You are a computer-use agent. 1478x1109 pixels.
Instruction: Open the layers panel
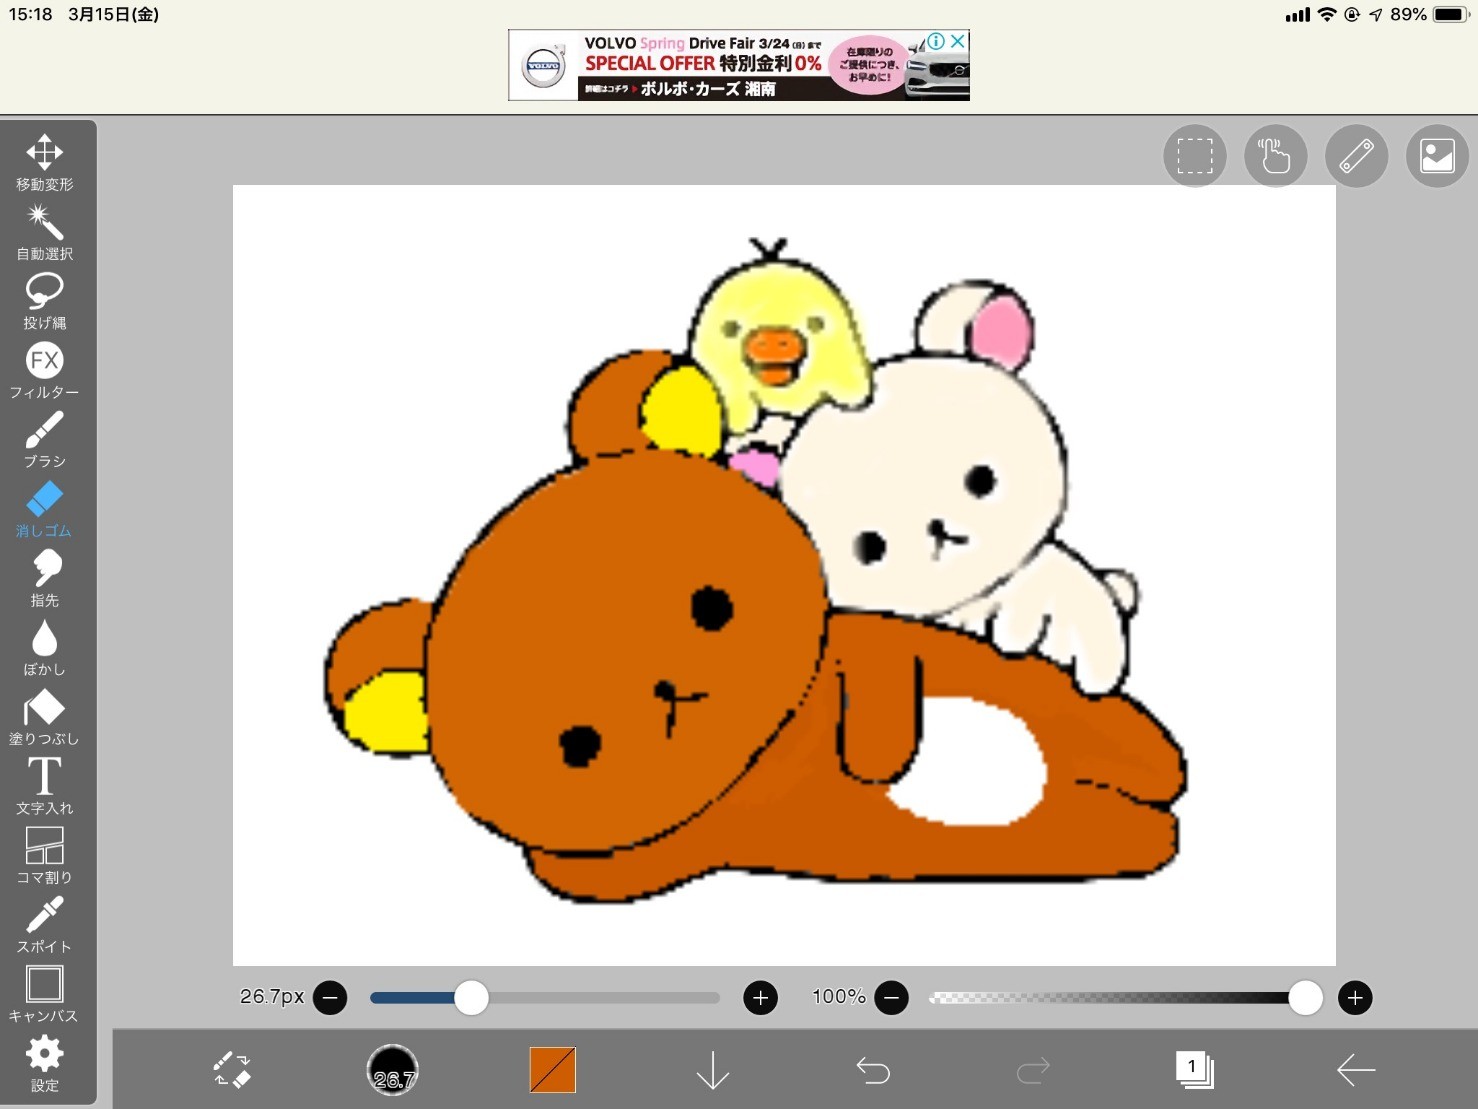(x=1194, y=1070)
